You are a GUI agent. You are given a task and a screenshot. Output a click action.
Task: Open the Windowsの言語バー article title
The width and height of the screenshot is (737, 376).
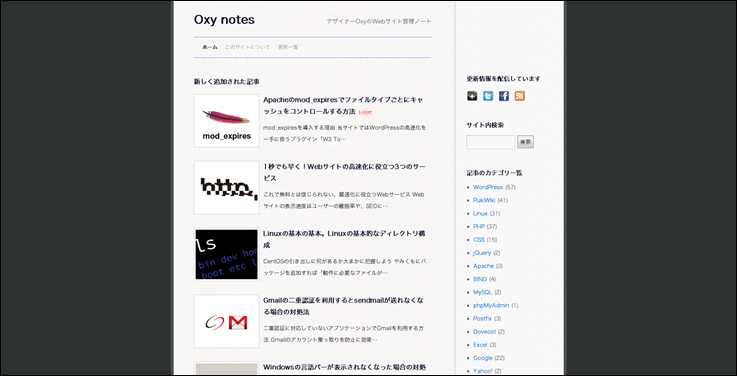[345, 367]
